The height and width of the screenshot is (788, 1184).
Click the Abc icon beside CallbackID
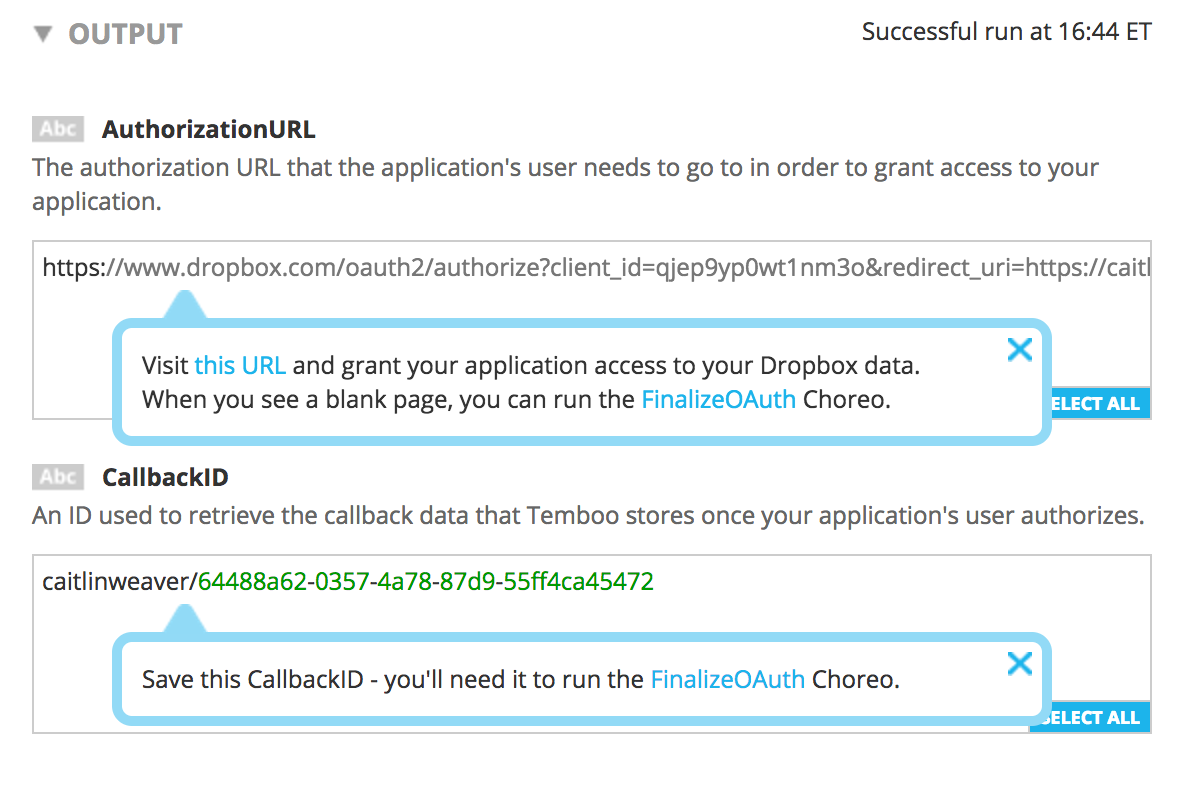point(57,477)
